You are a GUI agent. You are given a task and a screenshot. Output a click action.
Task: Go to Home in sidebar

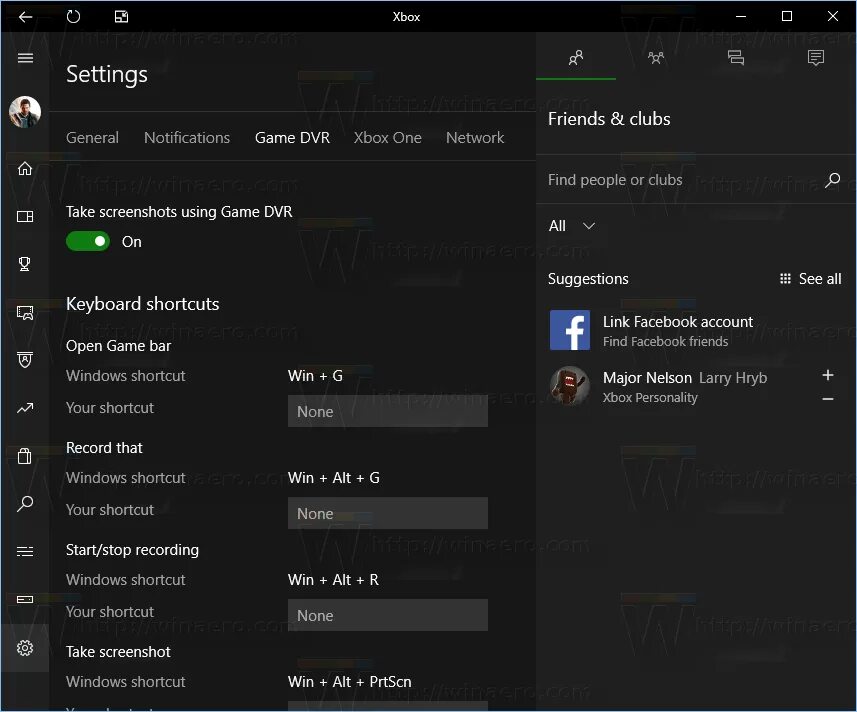(25, 168)
